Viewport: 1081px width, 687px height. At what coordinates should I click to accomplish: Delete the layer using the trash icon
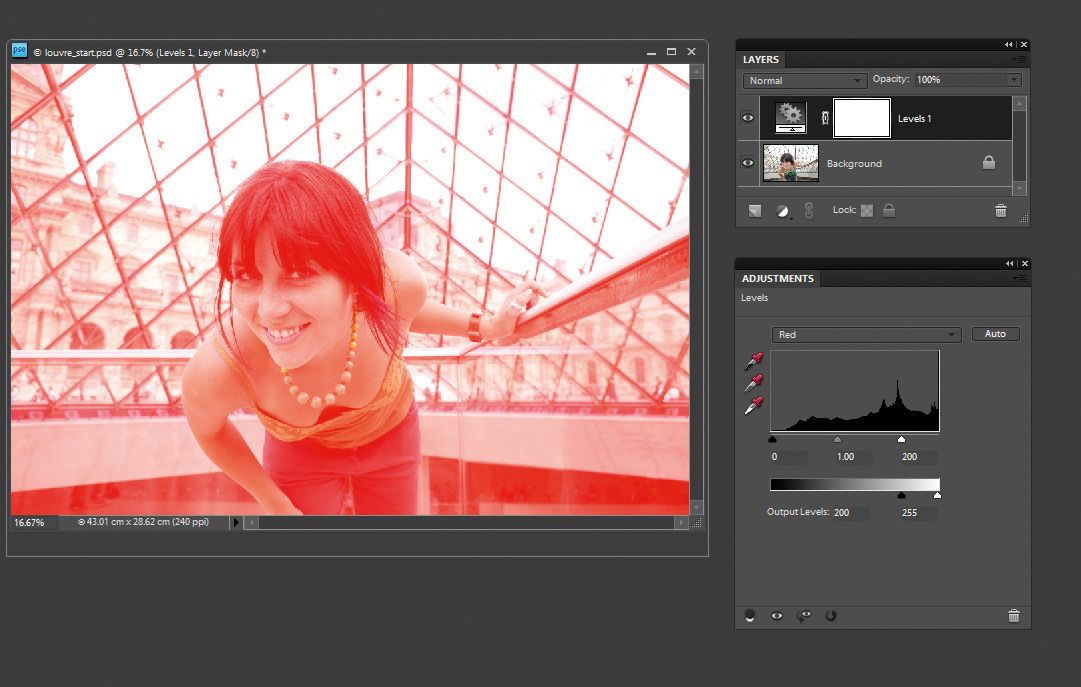pos(1001,210)
